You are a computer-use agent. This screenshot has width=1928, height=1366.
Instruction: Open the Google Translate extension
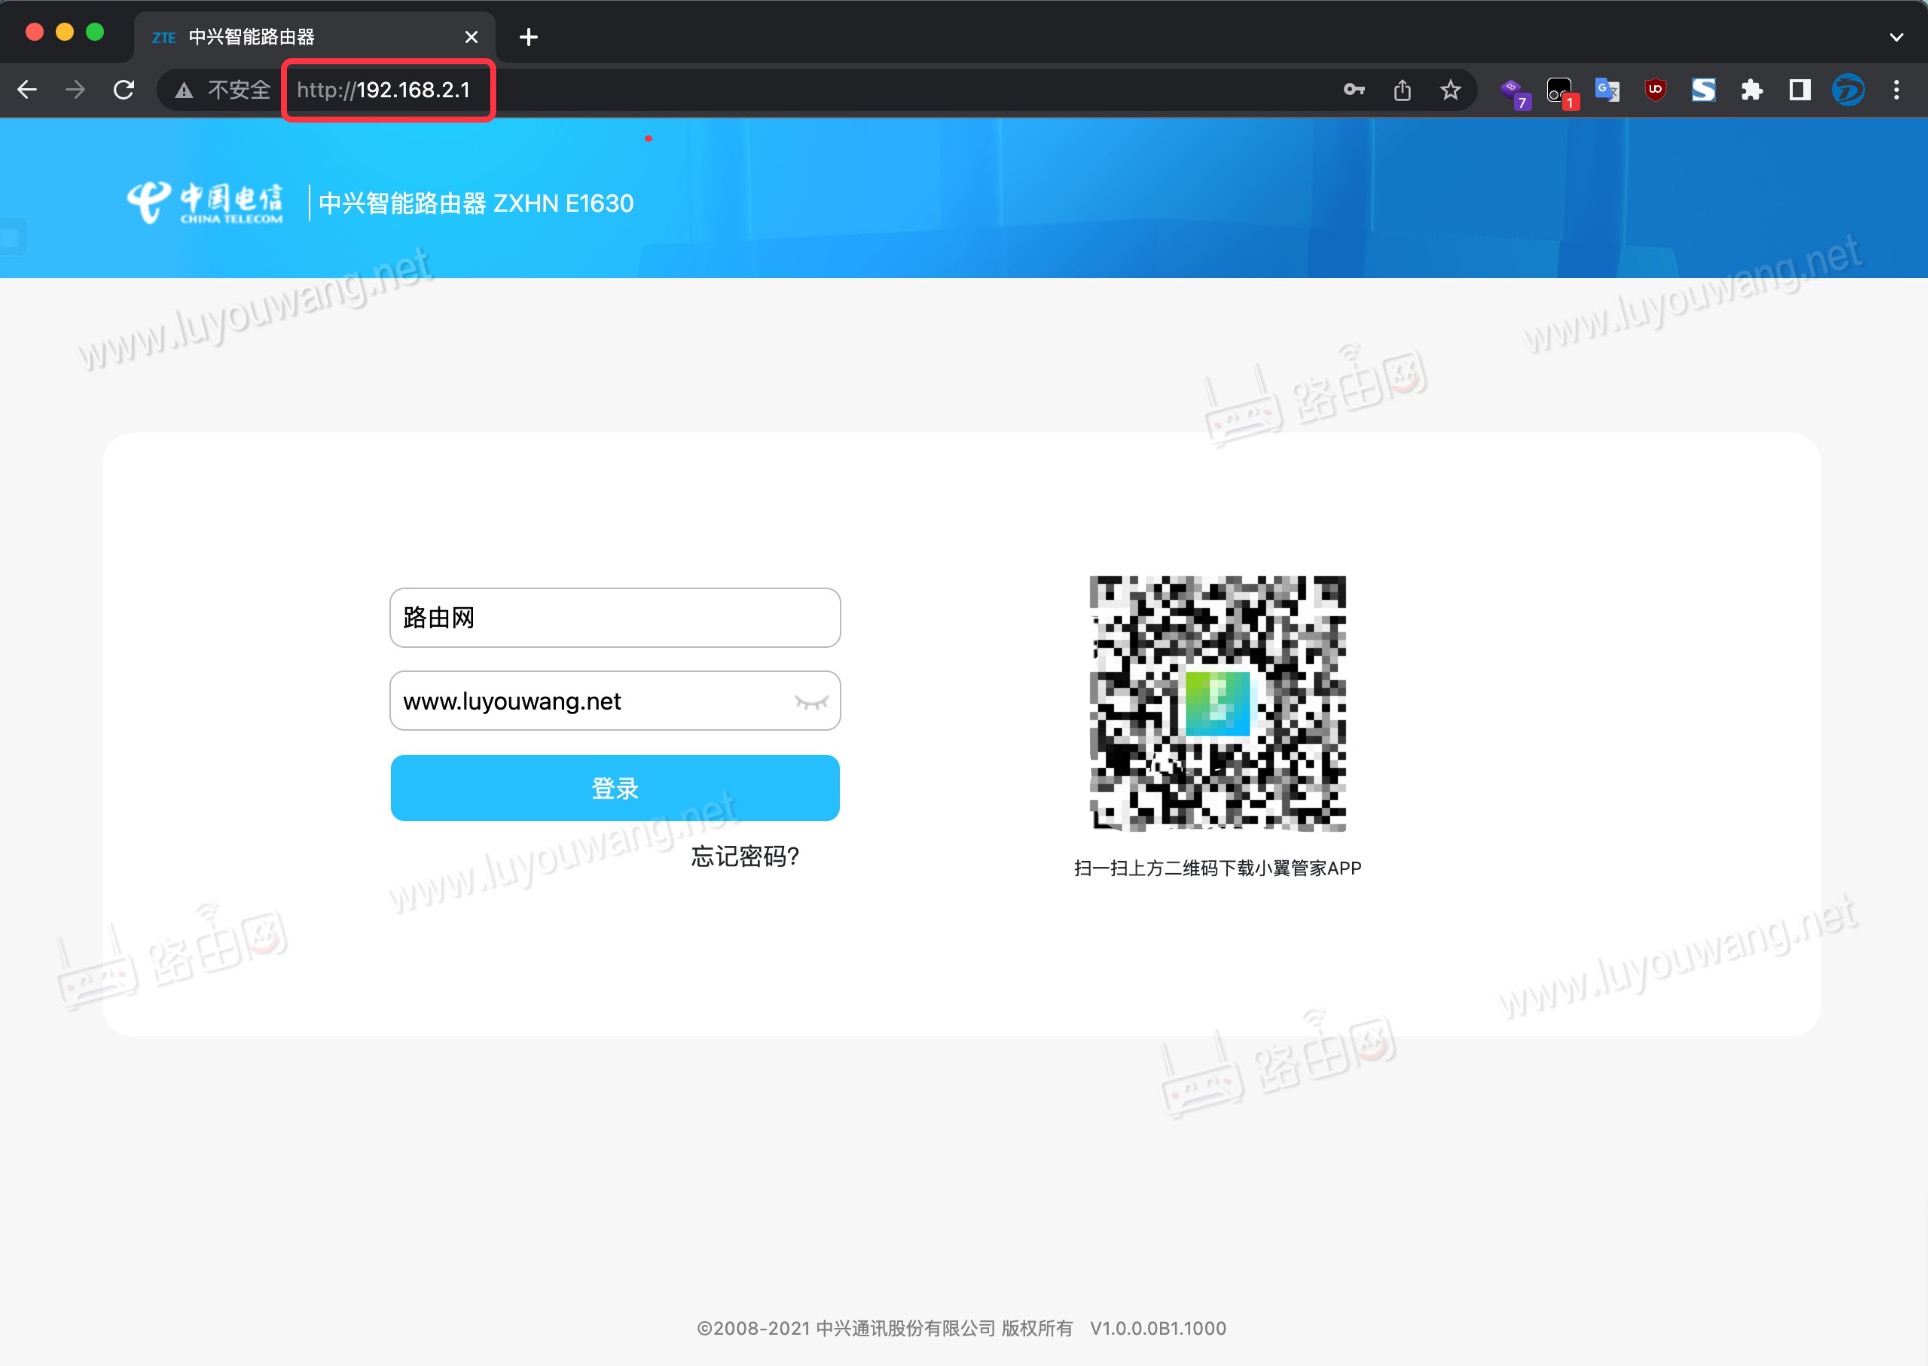tap(1607, 90)
